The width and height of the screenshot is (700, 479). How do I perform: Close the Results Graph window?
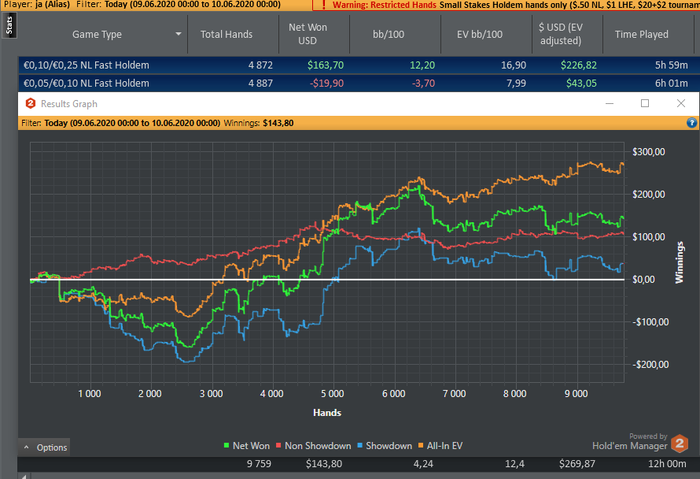[681, 104]
